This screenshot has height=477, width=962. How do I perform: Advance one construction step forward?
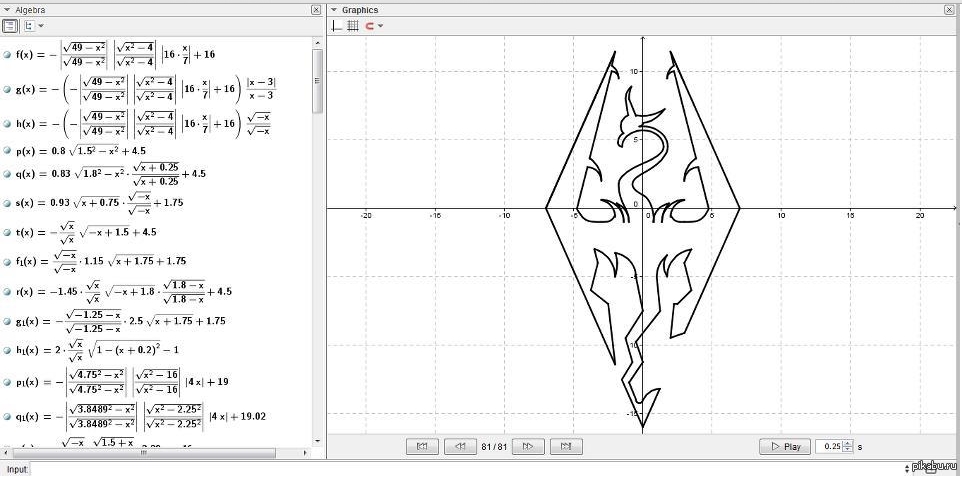click(528, 447)
